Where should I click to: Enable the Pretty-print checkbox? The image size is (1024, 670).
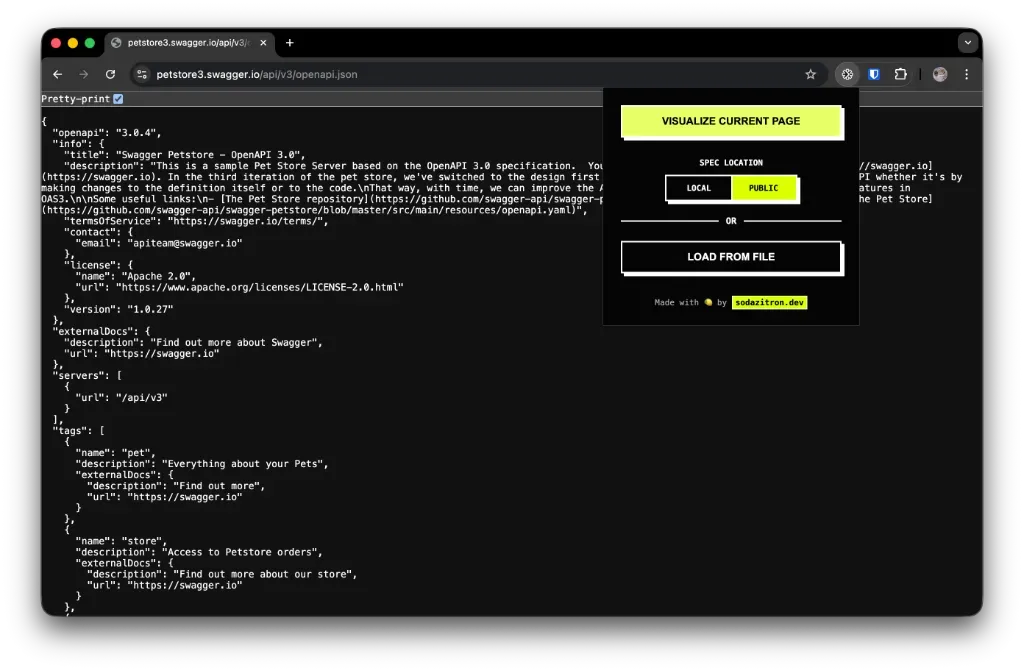click(119, 98)
